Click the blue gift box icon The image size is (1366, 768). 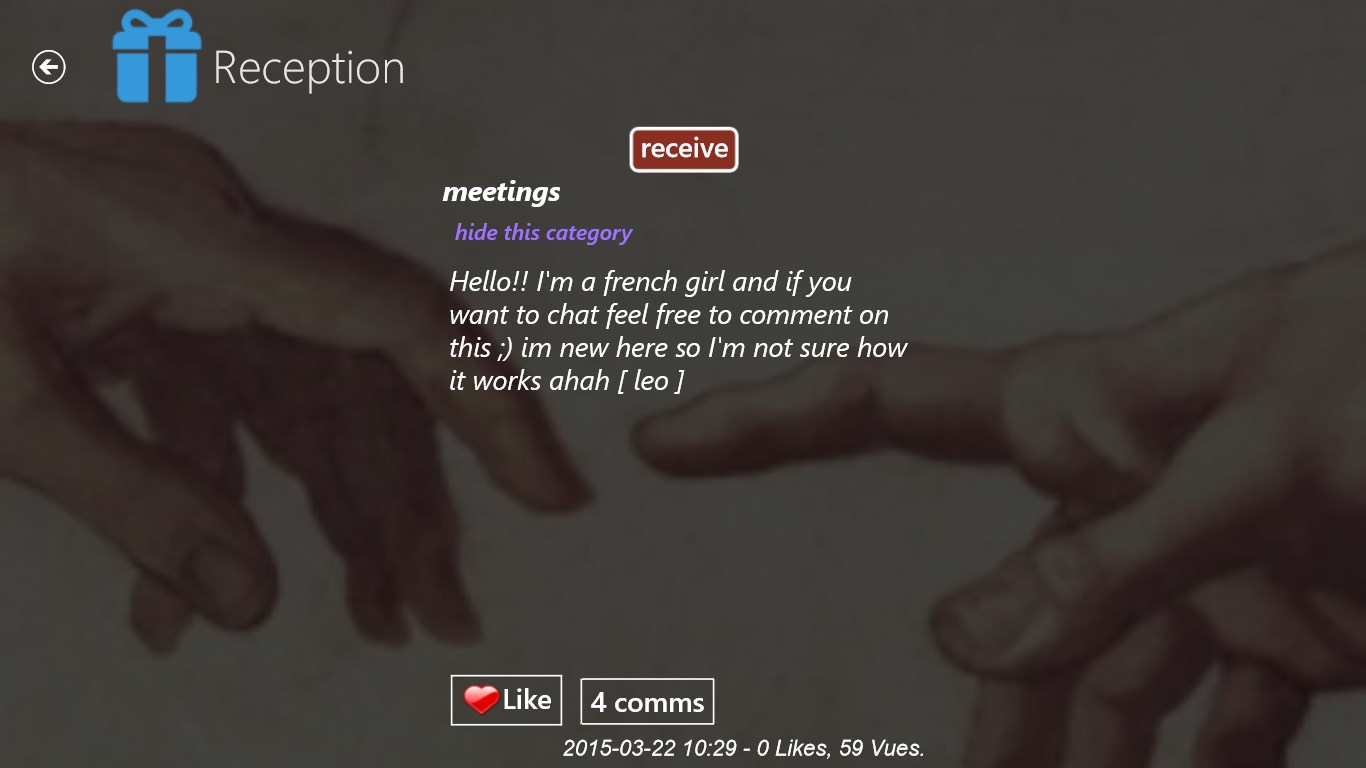157,56
